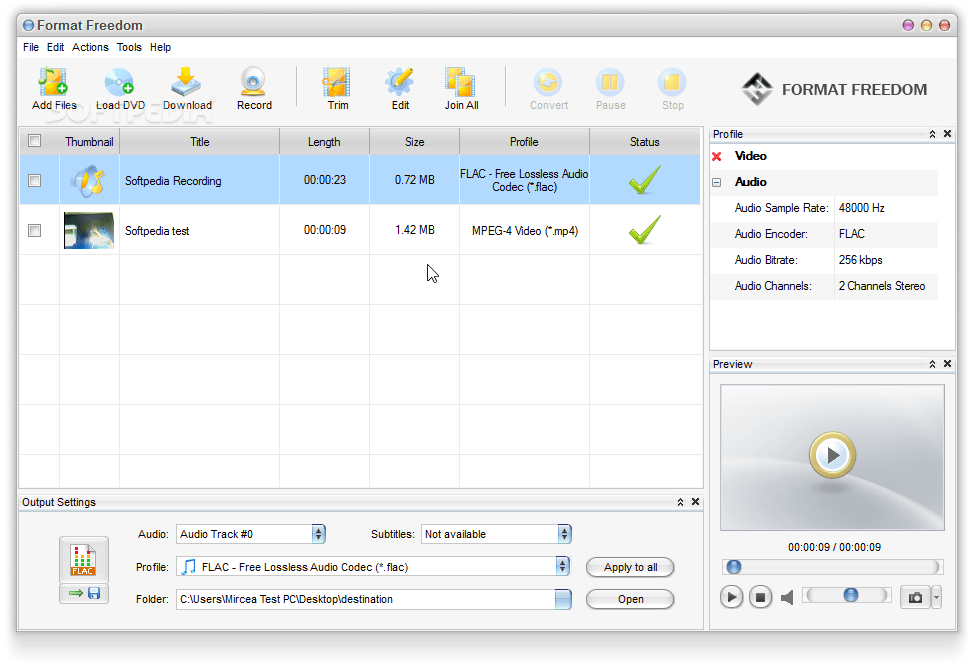
Task: Click the volume slider knob
Action: pyautogui.click(x=851, y=595)
